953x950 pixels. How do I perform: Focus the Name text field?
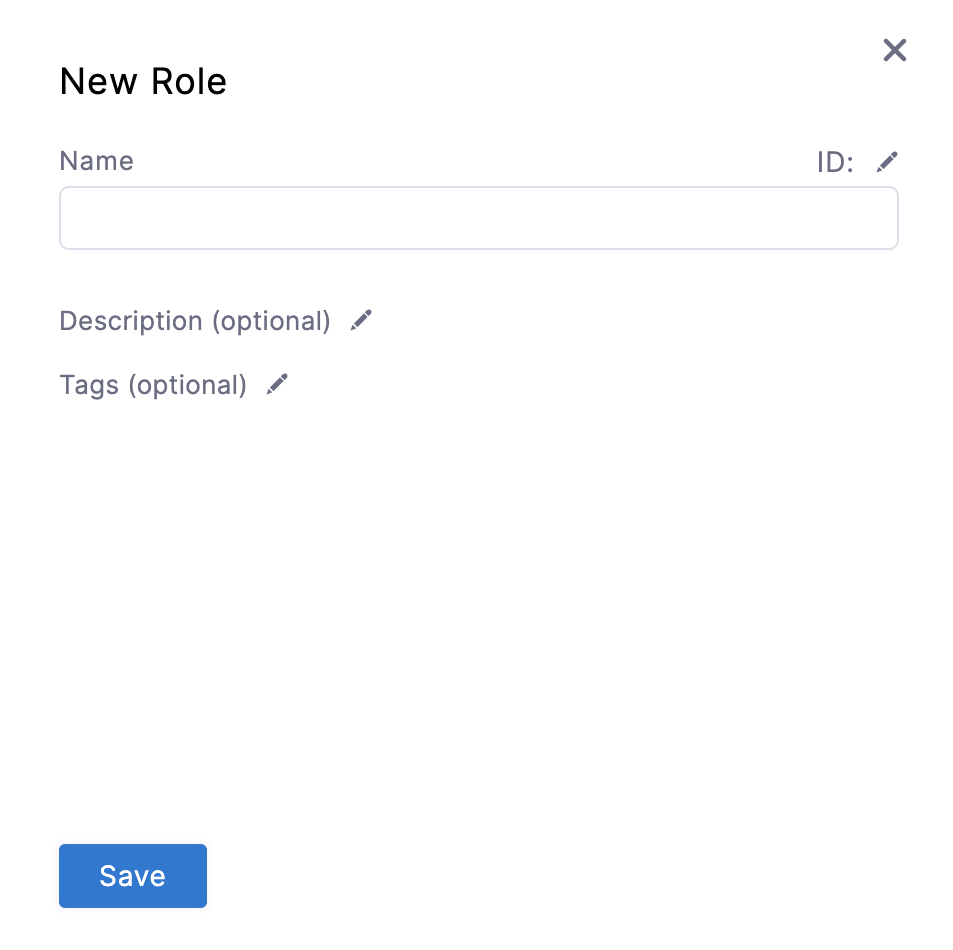[479, 218]
